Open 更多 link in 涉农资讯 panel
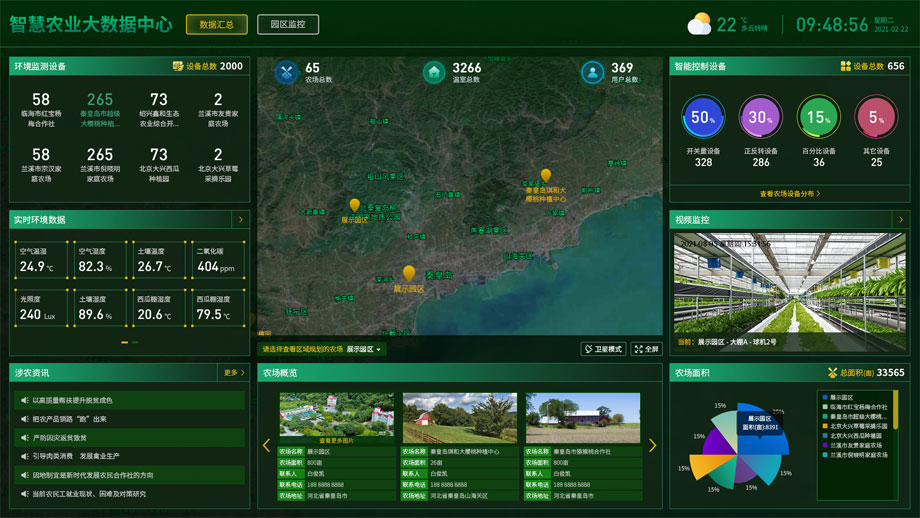 234,373
